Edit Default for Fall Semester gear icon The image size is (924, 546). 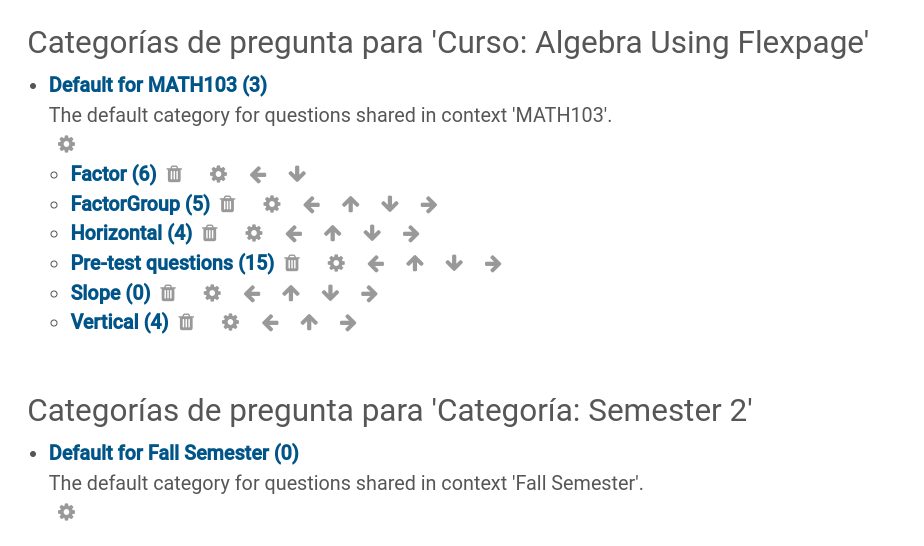click(x=67, y=512)
